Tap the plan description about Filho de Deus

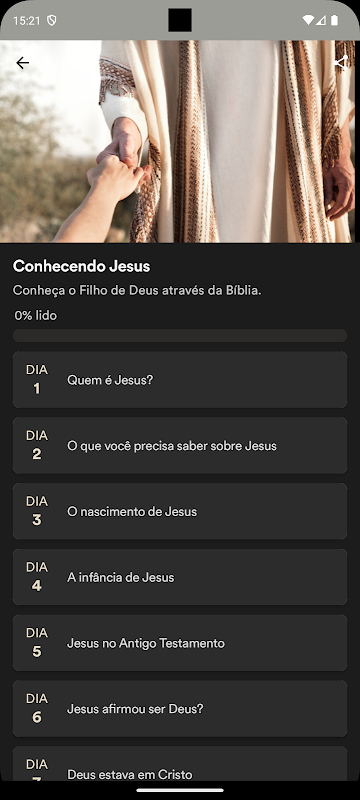[x=137, y=291]
